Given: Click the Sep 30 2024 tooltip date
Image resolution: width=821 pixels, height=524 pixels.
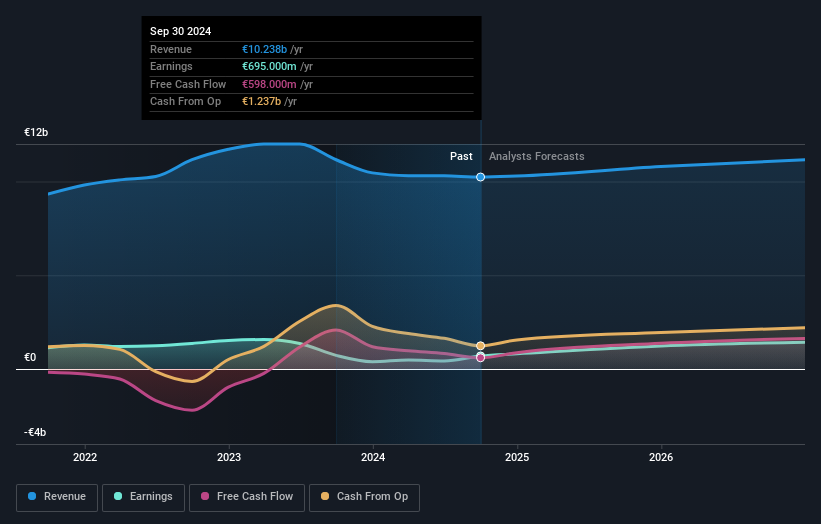Looking at the screenshot, I should click(x=181, y=31).
